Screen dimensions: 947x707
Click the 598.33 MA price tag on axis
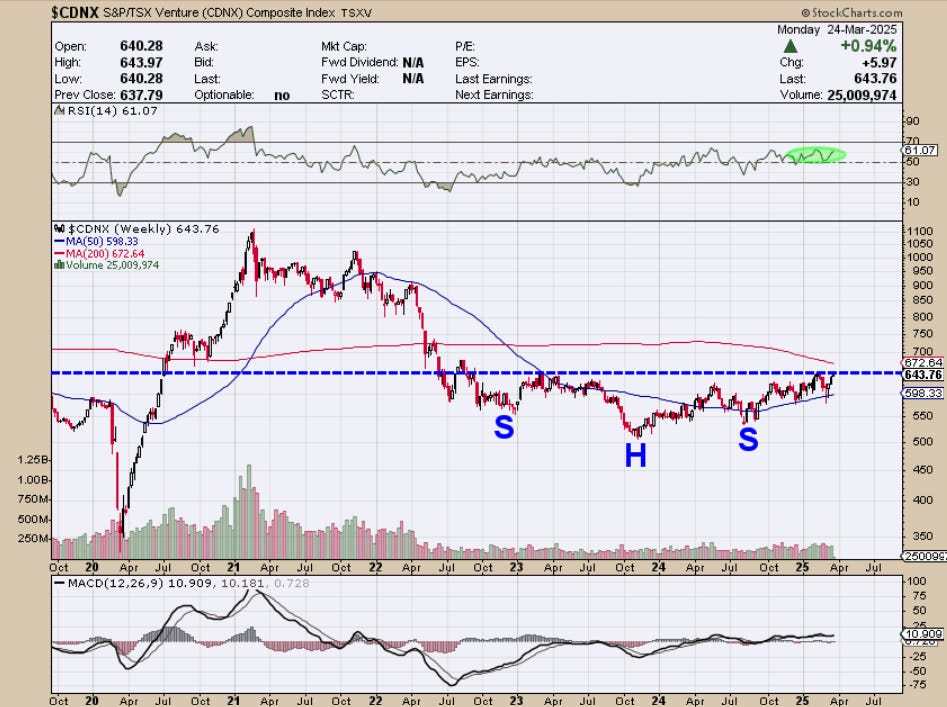click(923, 393)
